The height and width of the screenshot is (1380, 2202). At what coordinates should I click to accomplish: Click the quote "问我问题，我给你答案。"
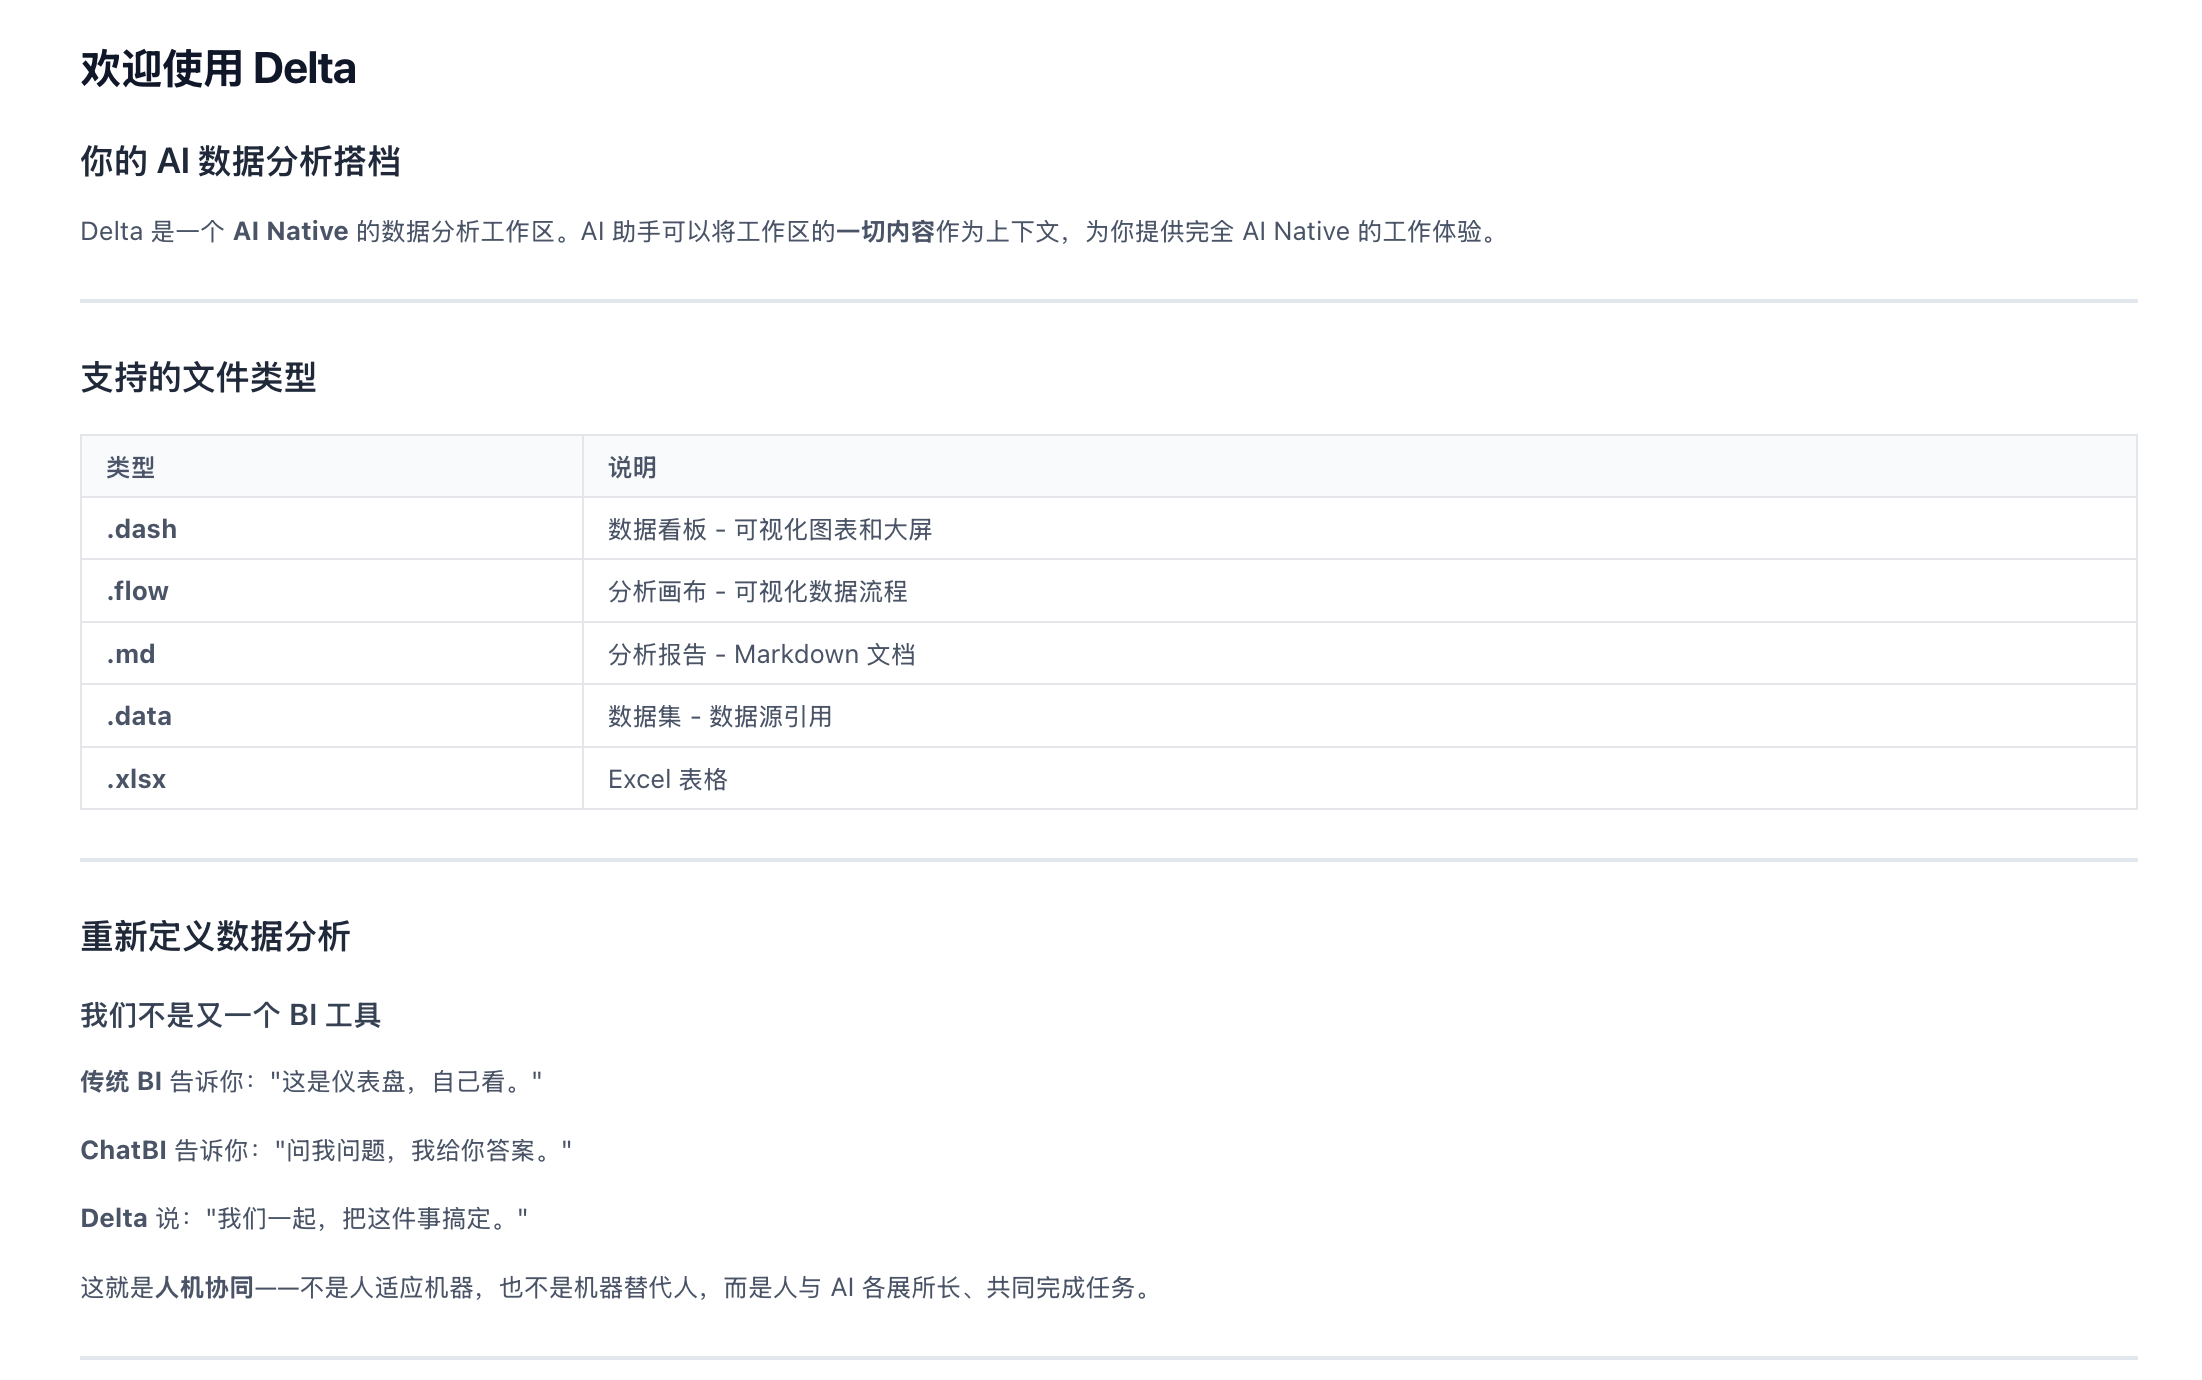point(423,1151)
